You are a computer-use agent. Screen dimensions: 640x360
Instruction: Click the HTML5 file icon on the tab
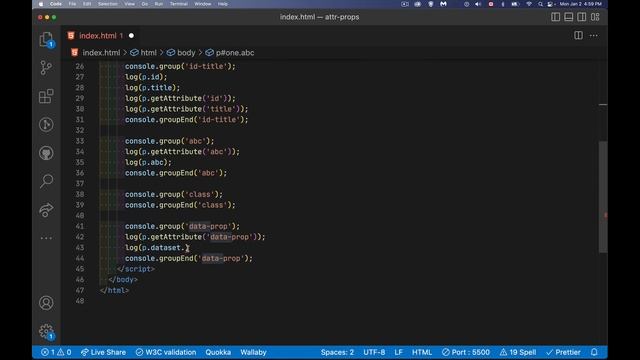click(x=71, y=36)
